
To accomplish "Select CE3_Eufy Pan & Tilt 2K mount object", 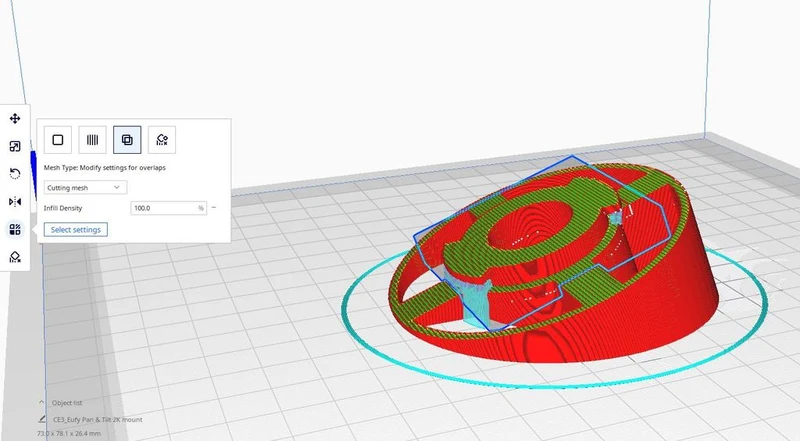I will click(x=97, y=420).
